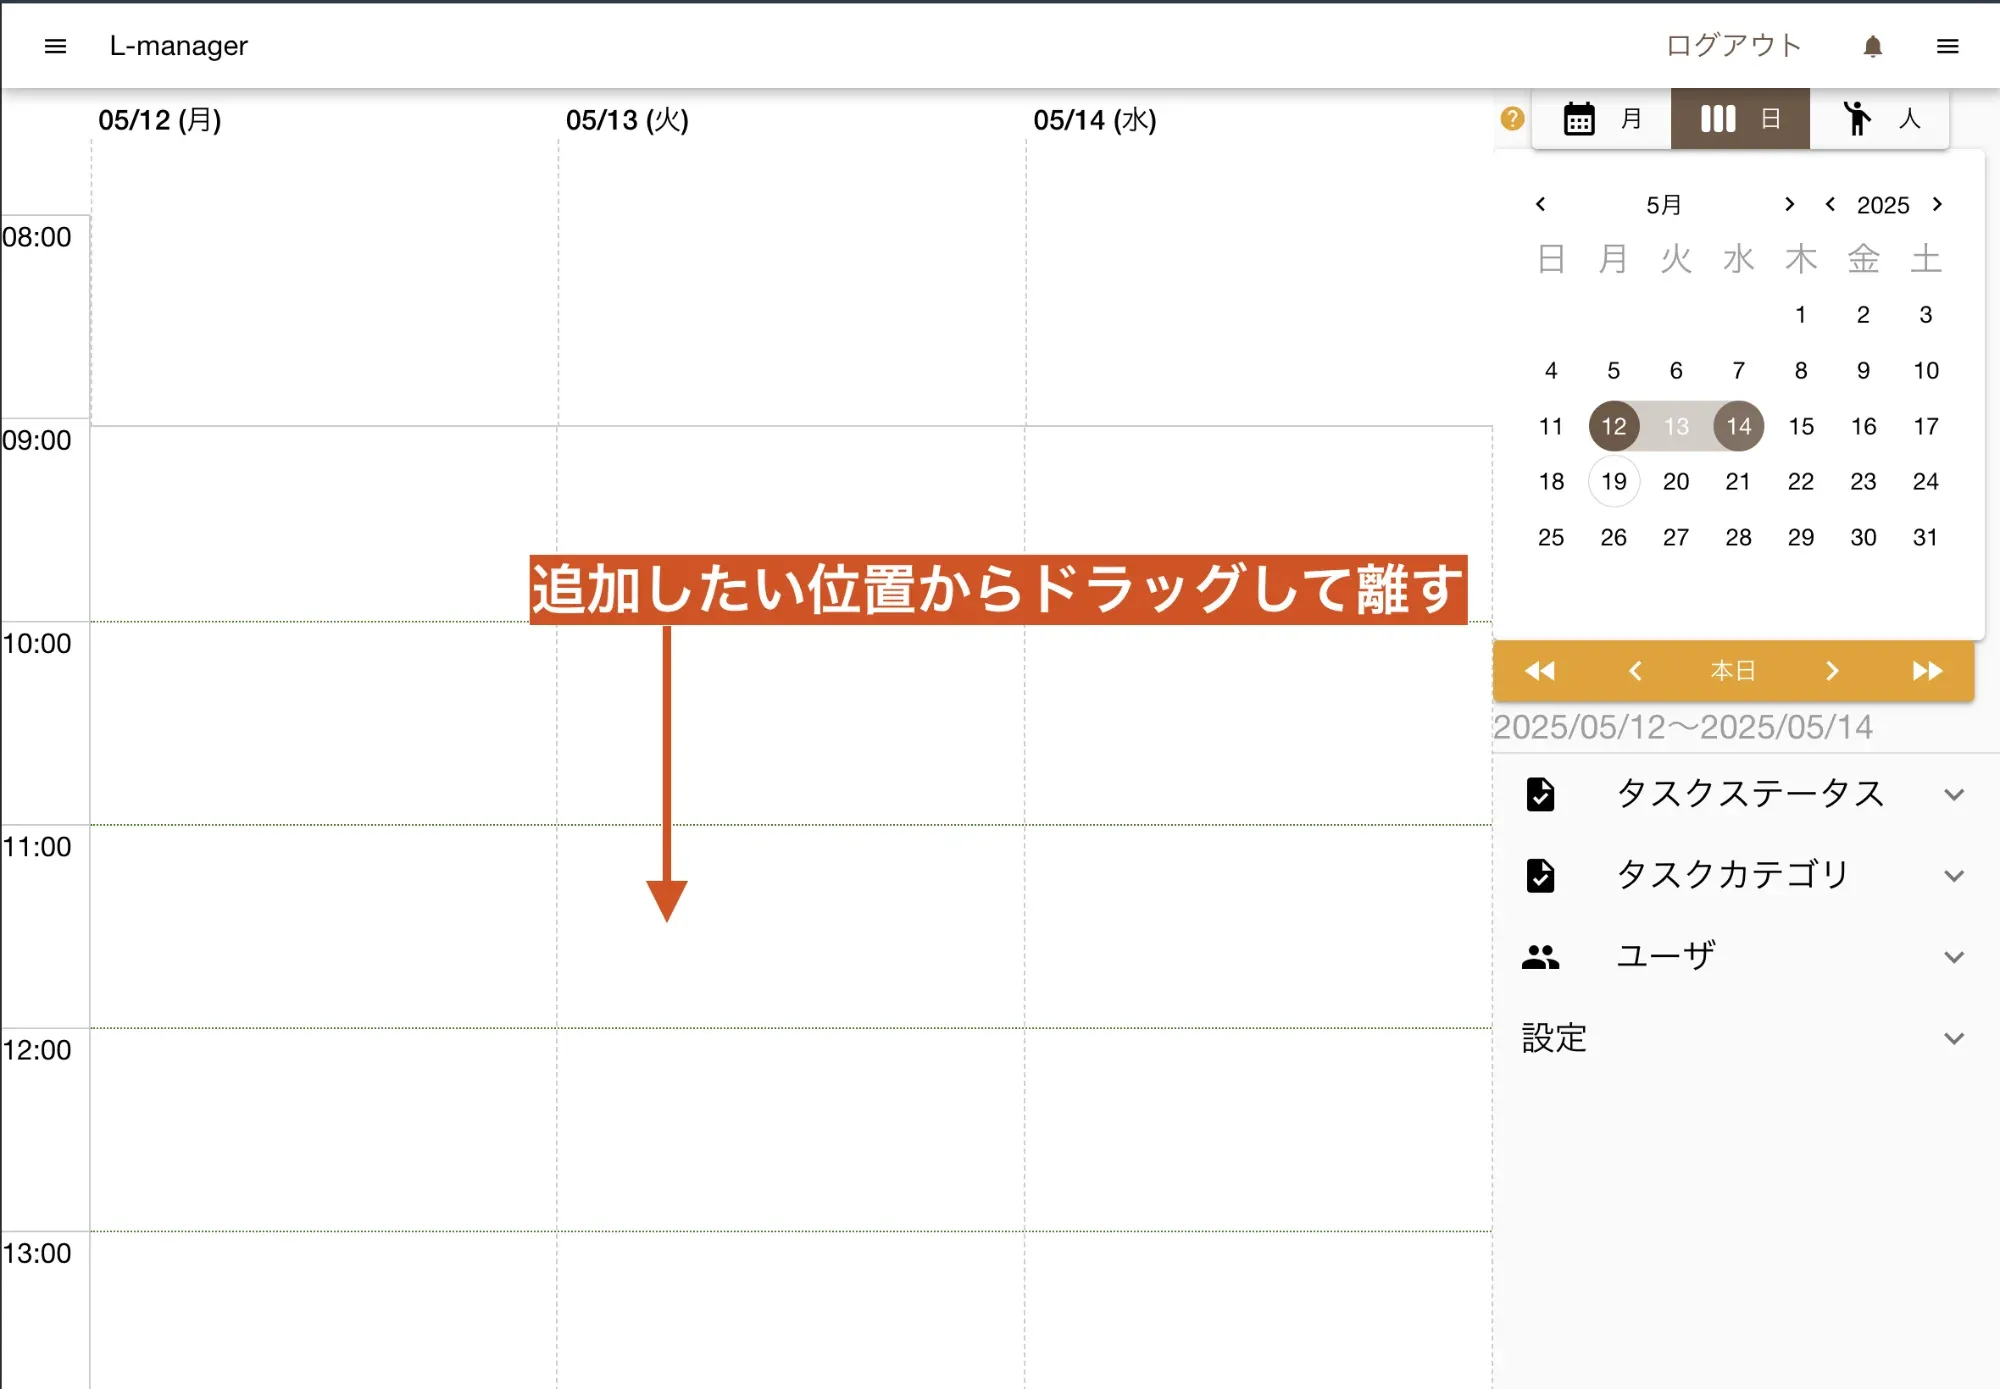2000x1389 pixels.
Task: Open the left hamburger navigation menu
Action: click(x=55, y=46)
